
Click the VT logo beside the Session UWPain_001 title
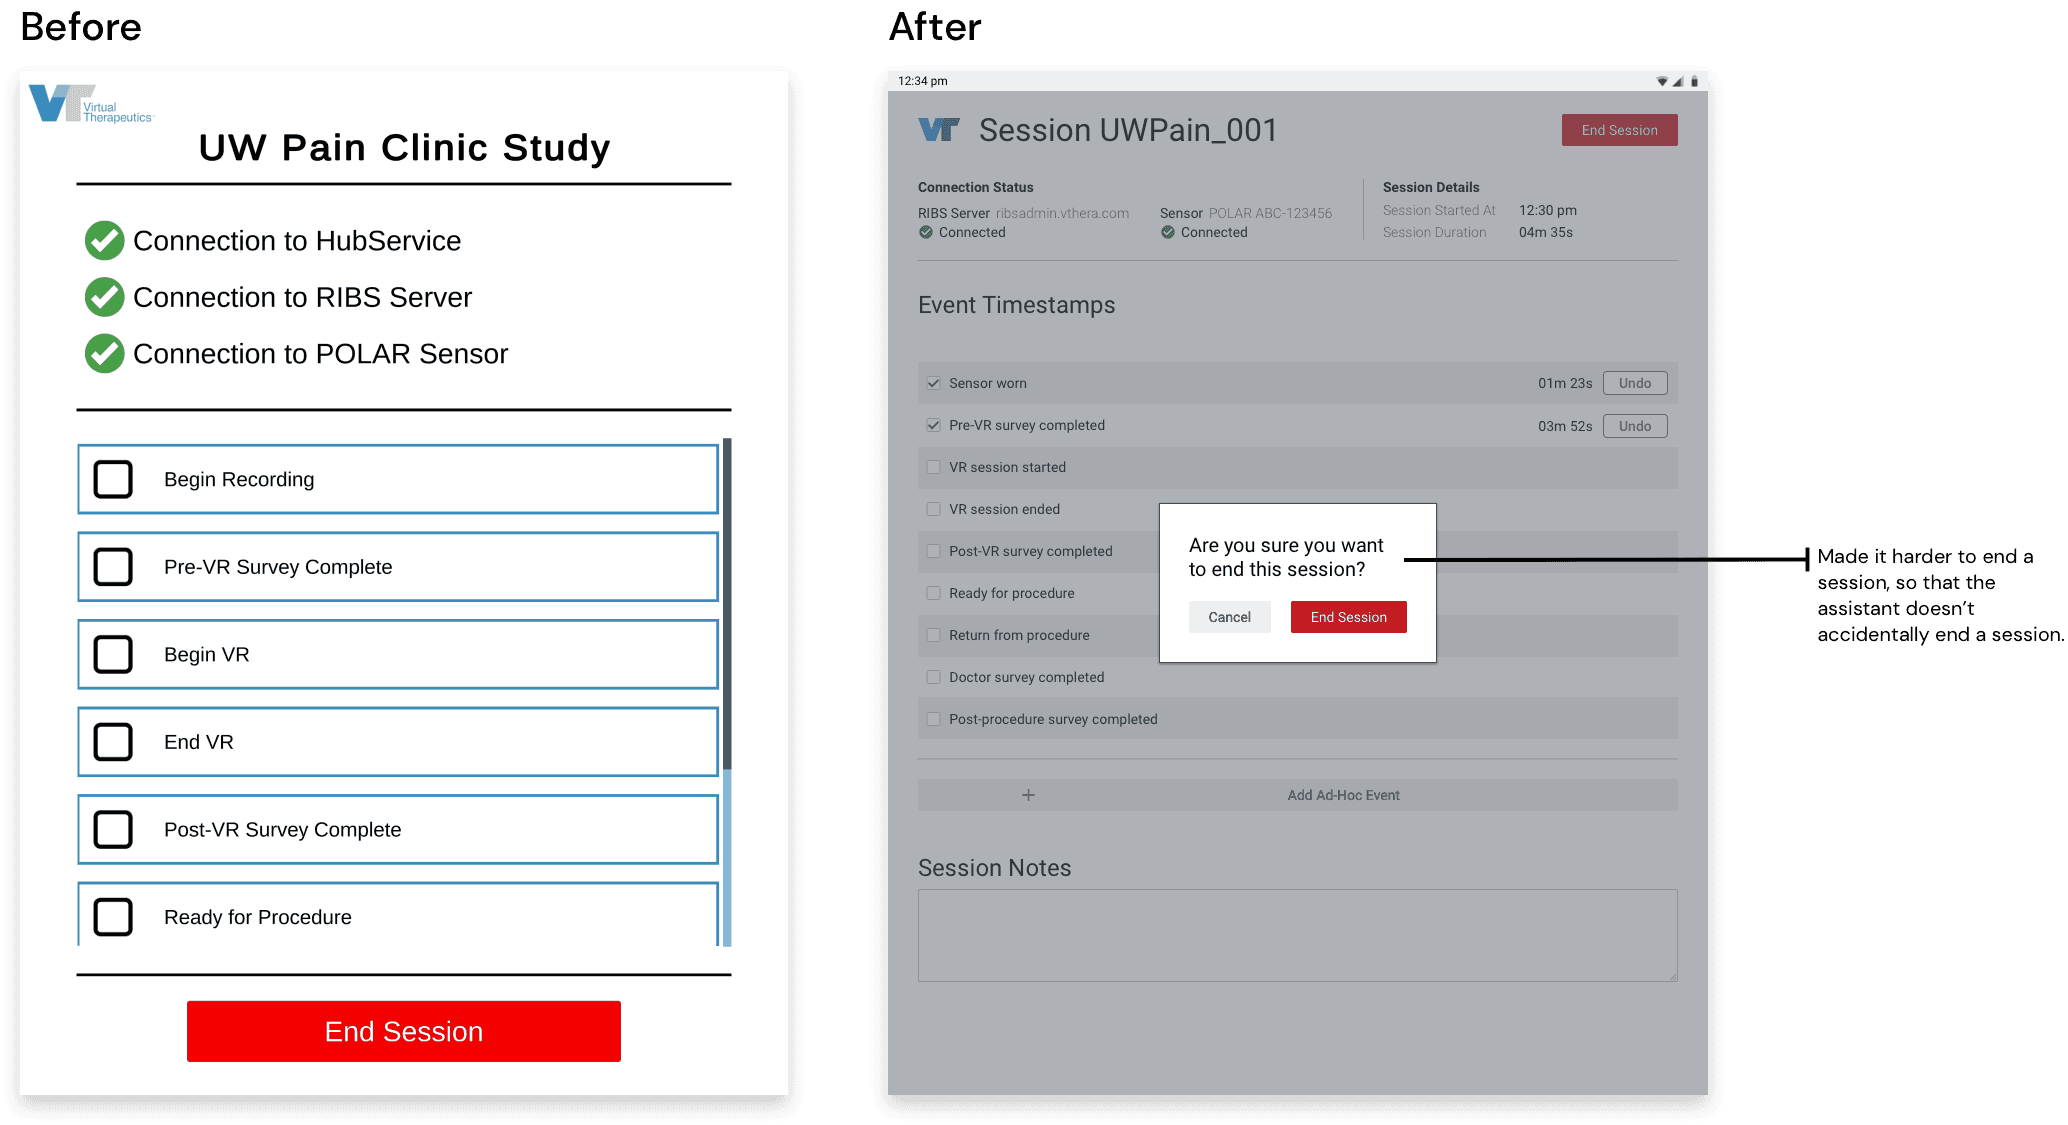tap(938, 130)
